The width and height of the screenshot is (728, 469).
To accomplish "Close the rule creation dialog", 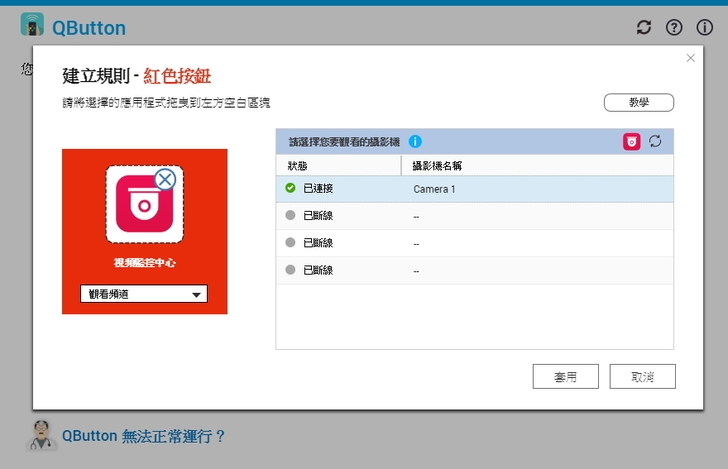I will click(690, 59).
